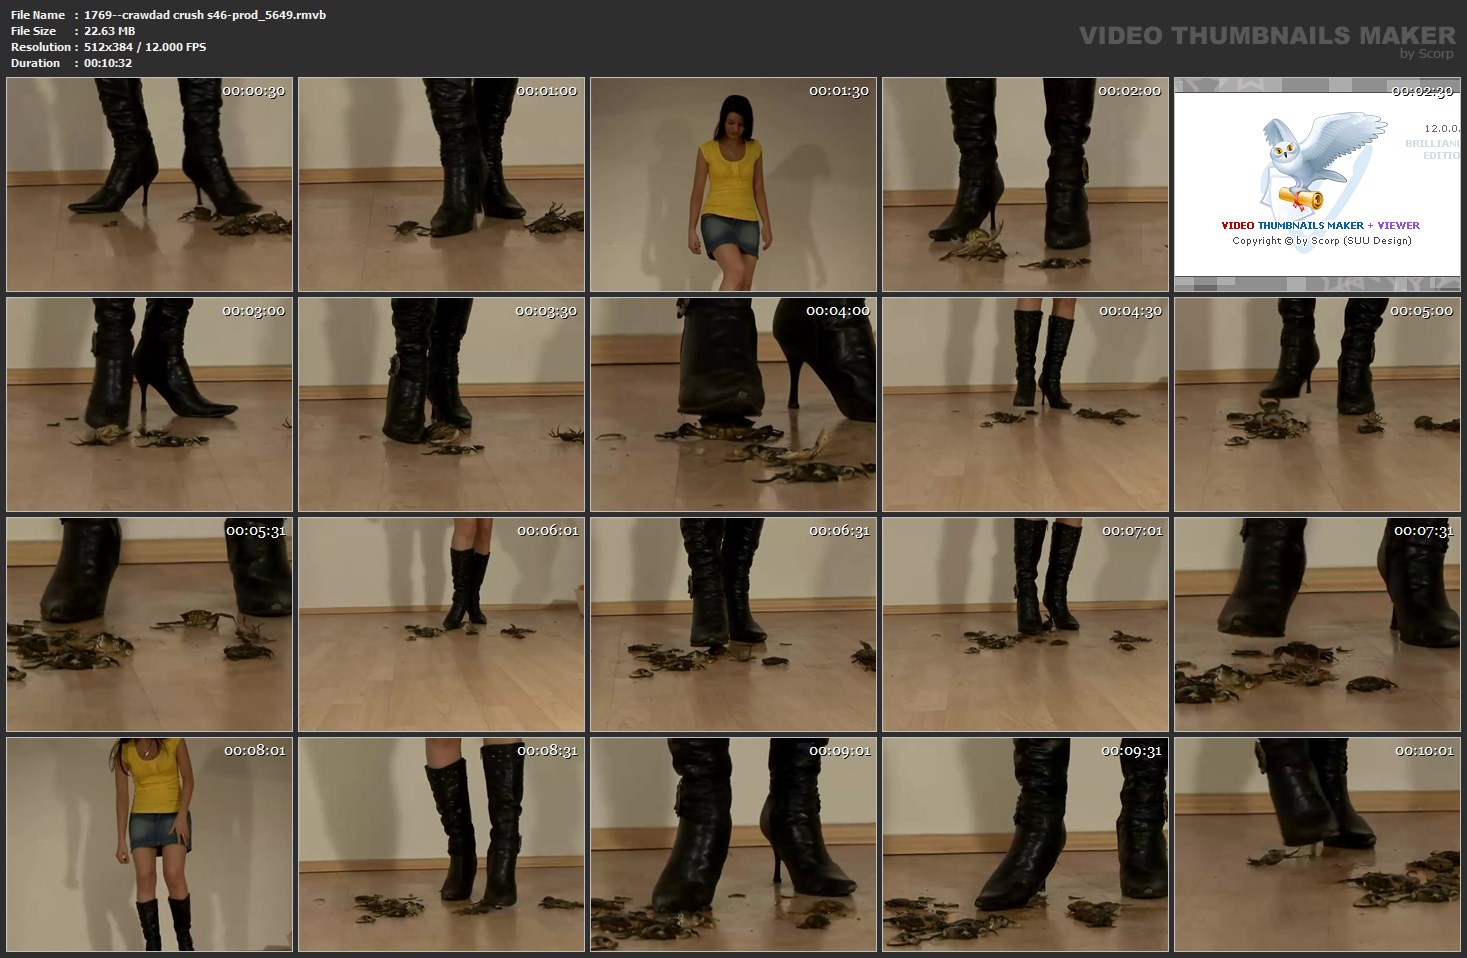The image size is (1467, 958).
Task: Click the duration value "00:10:32"
Action: pyautogui.click(x=108, y=63)
